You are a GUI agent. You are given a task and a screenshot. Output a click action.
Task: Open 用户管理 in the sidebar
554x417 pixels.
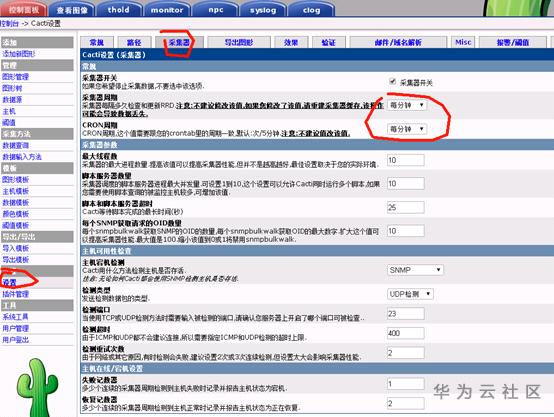point(16,328)
